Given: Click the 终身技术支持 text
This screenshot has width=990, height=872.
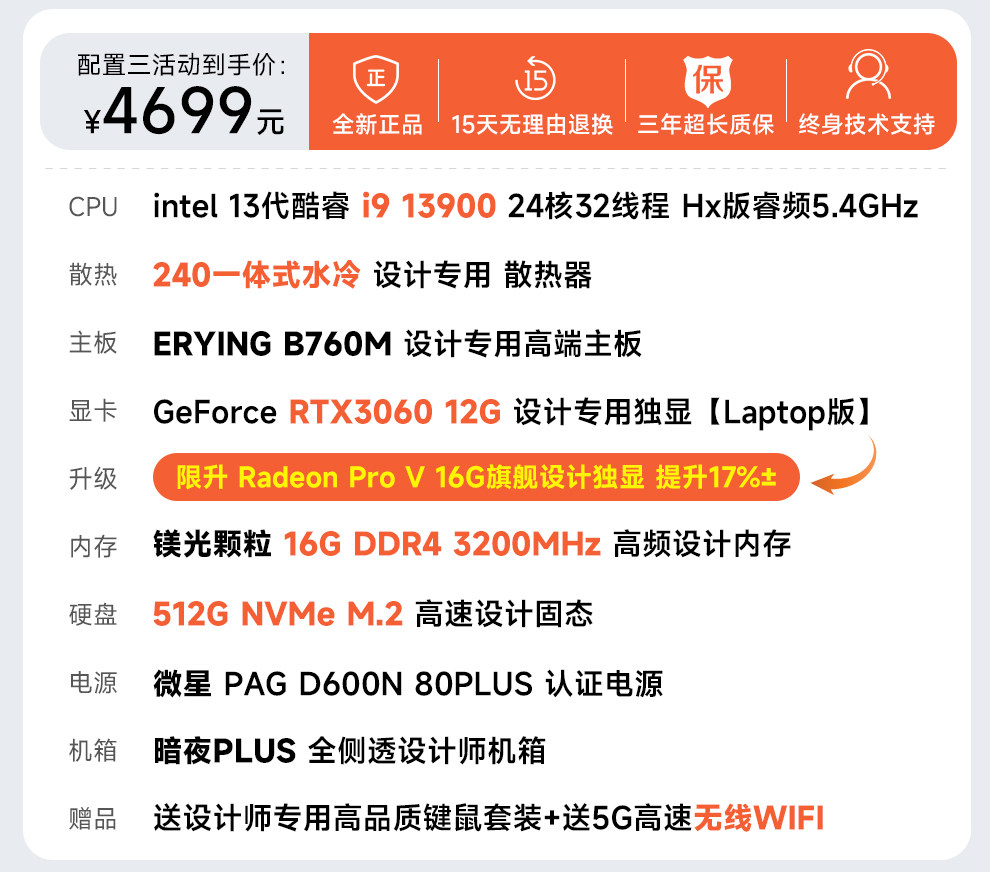Looking at the screenshot, I should pos(867,124).
